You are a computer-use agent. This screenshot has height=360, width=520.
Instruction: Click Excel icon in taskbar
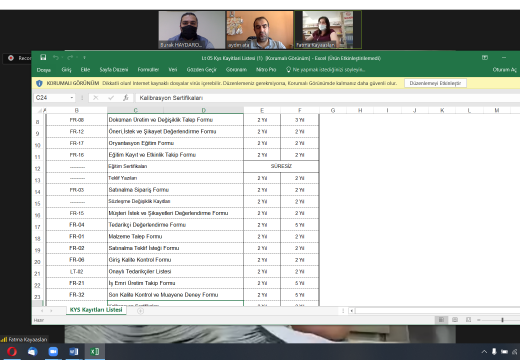point(95,352)
